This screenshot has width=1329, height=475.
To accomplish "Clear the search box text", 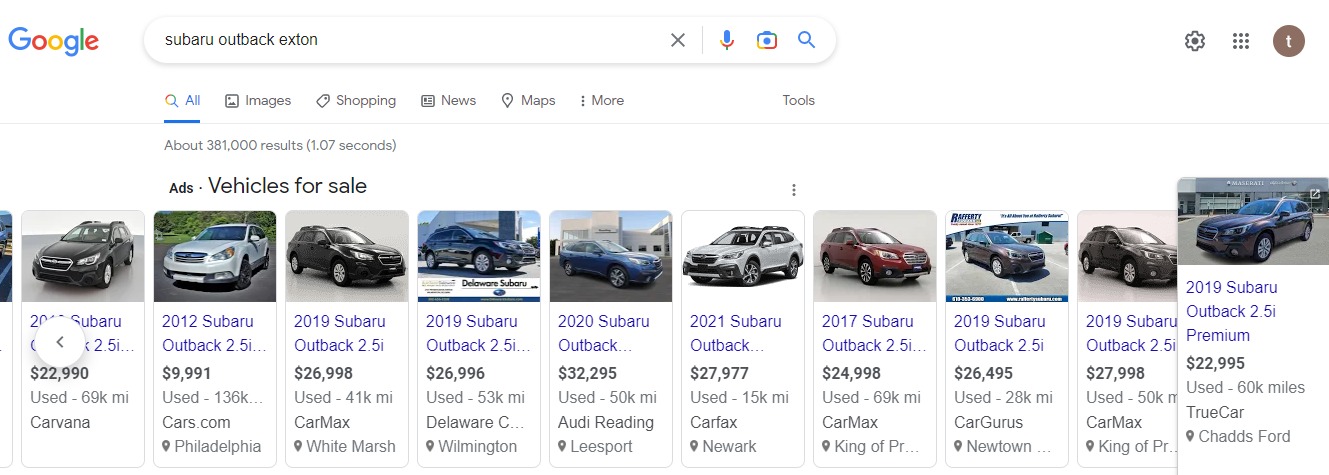I will coord(678,41).
